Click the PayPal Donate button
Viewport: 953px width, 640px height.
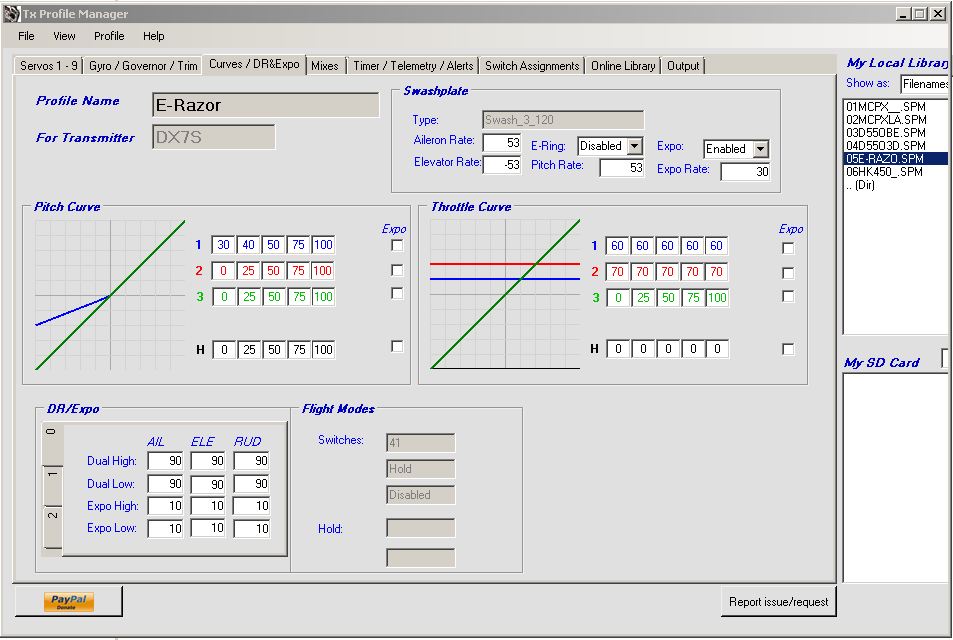[68, 601]
